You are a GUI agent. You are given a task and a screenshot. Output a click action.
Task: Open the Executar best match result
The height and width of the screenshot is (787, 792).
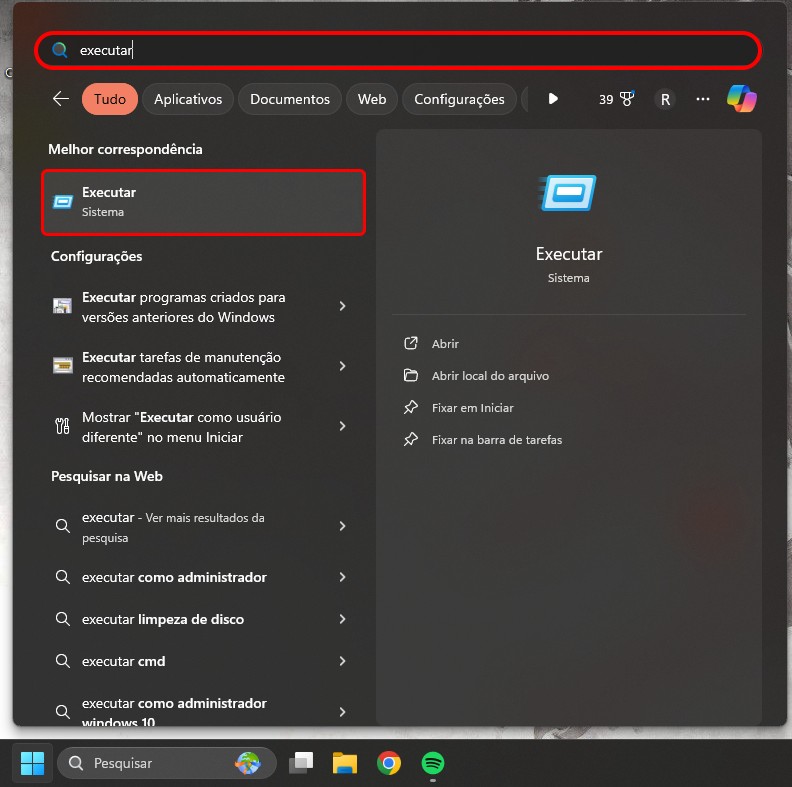203,202
